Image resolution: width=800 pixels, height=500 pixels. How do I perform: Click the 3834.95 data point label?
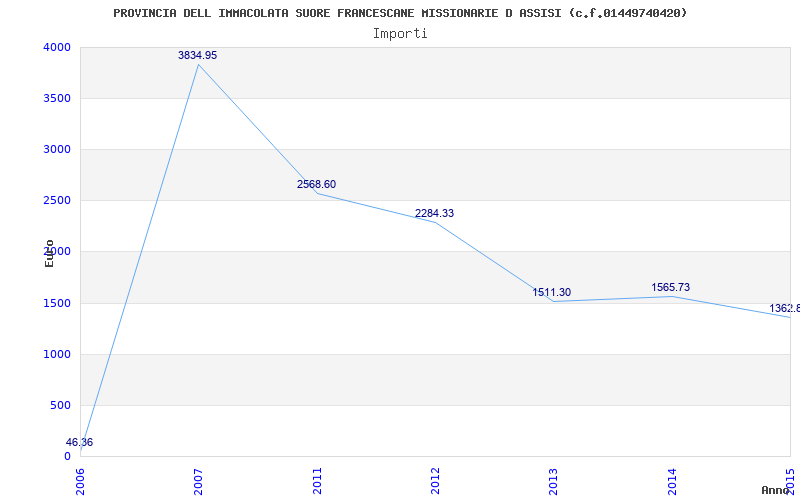pyautogui.click(x=197, y=55)
